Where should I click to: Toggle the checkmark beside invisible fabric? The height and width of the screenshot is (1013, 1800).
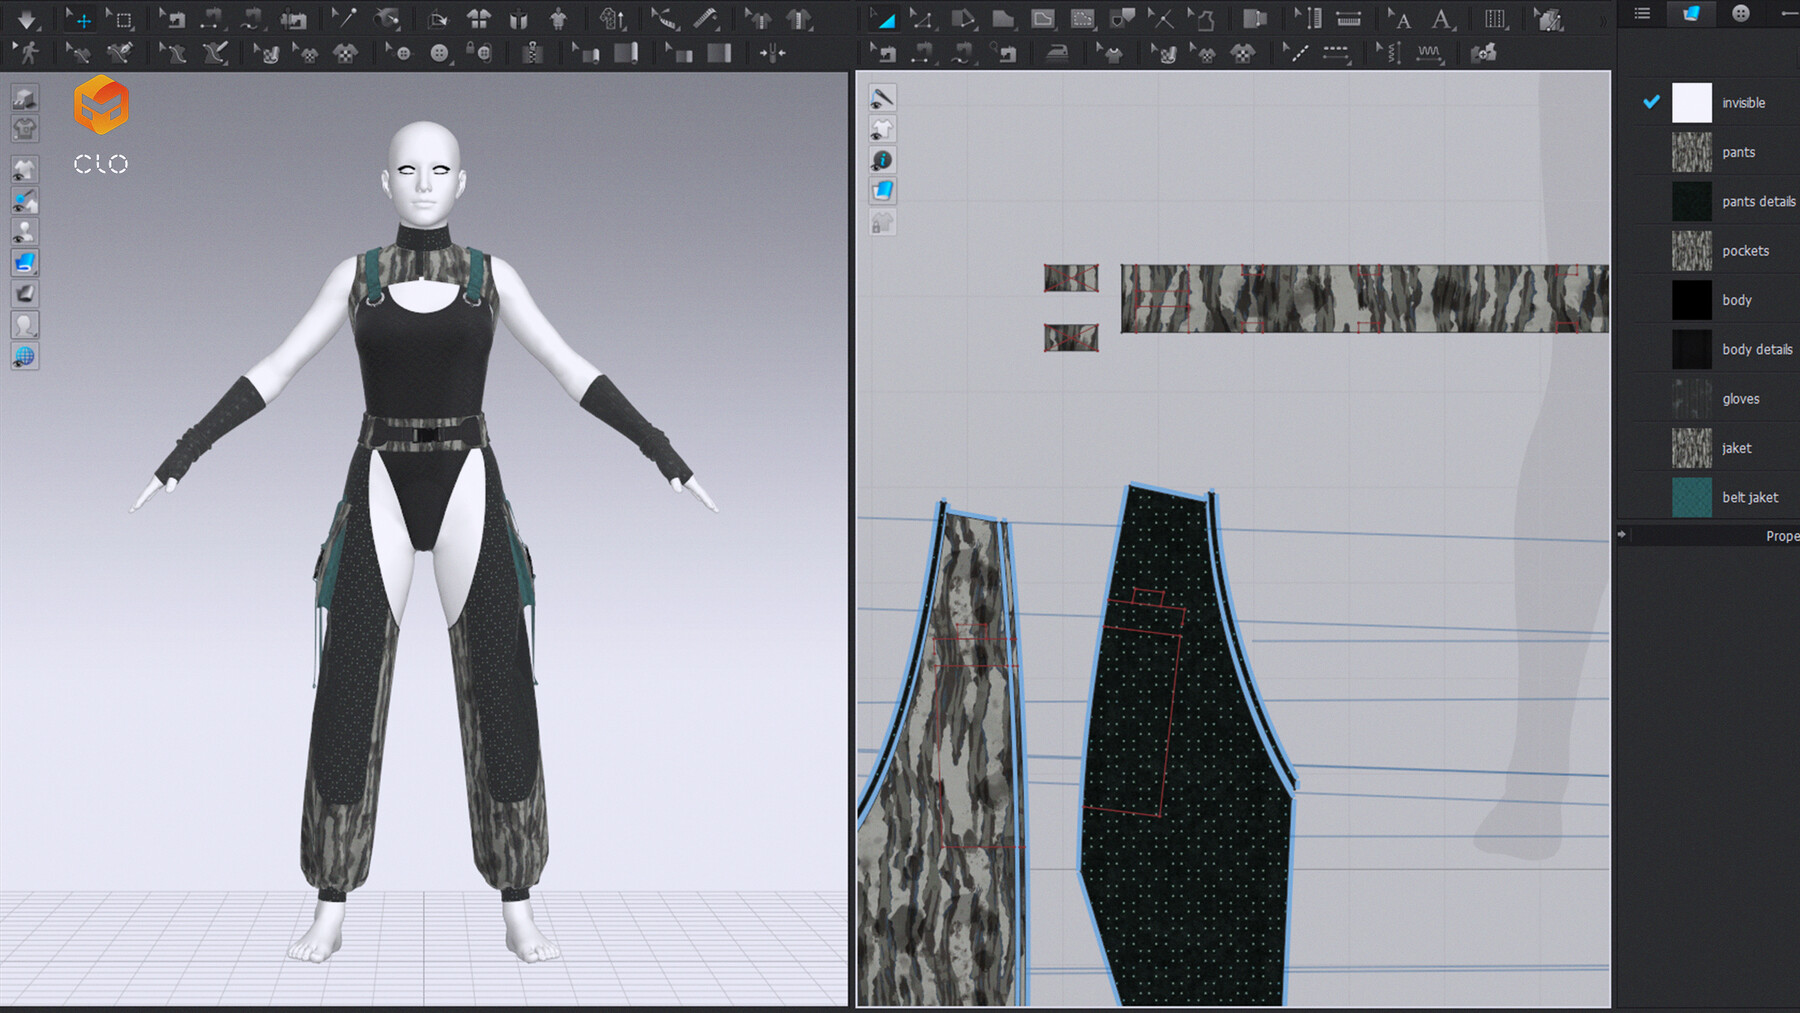(x=1651, y=102)
